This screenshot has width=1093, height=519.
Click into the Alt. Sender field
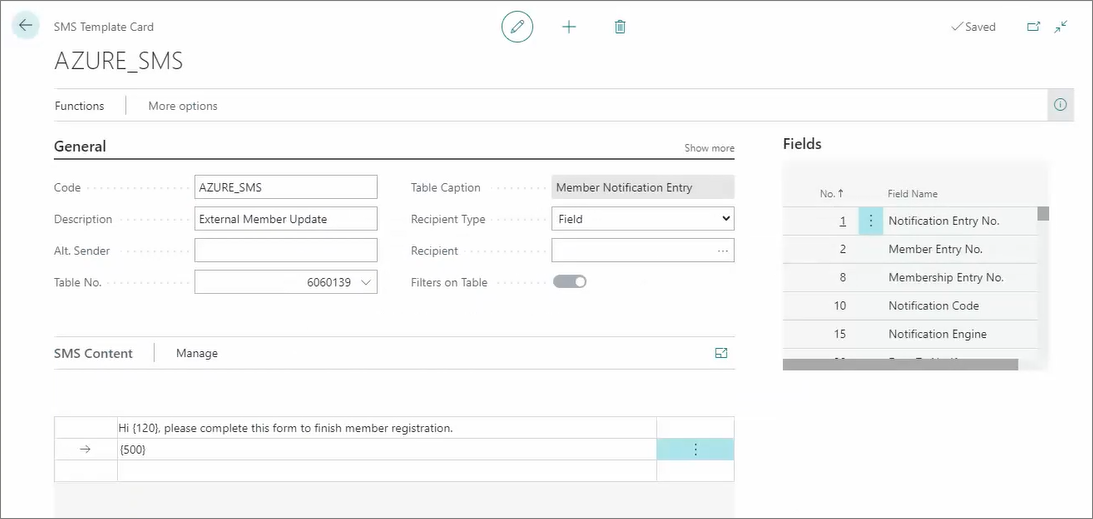point(286,250)
